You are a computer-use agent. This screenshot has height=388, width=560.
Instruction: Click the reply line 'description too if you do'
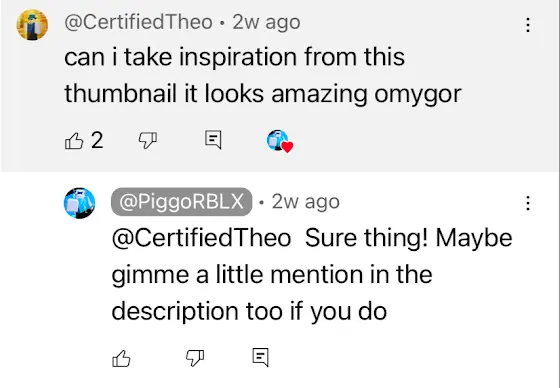point(249,311)
